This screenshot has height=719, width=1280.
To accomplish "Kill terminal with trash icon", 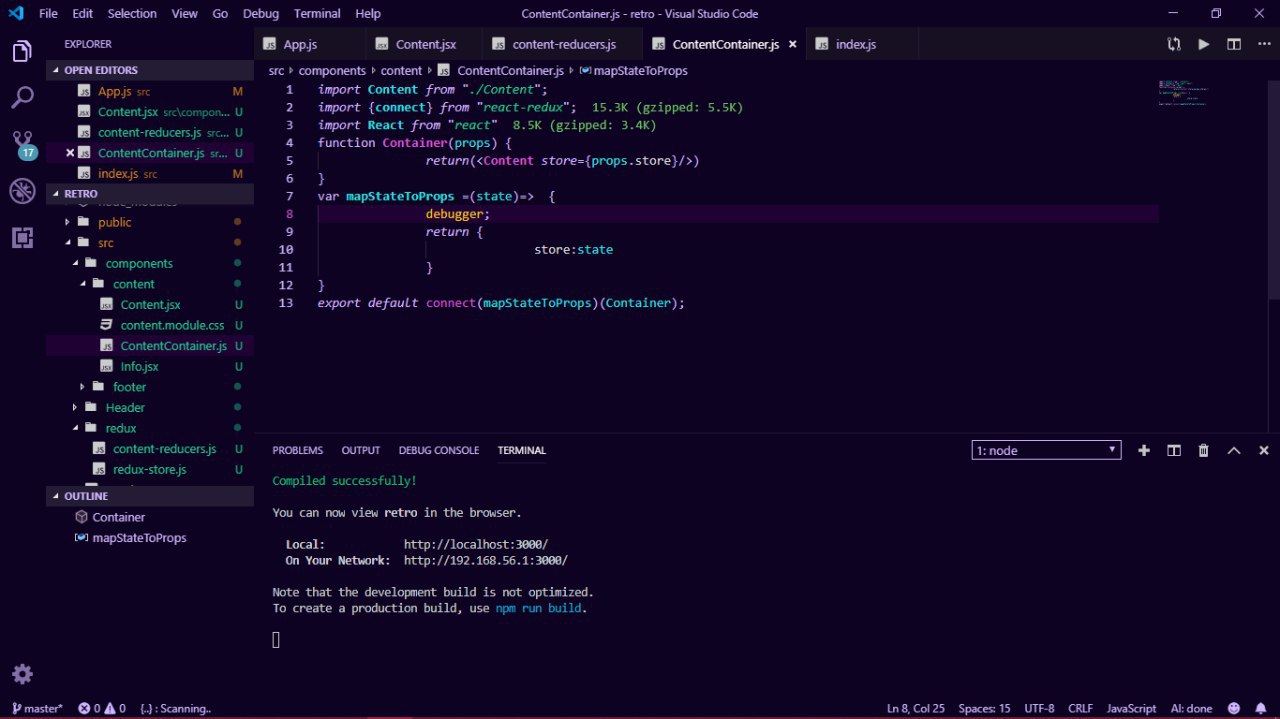I will point(1204,451).
